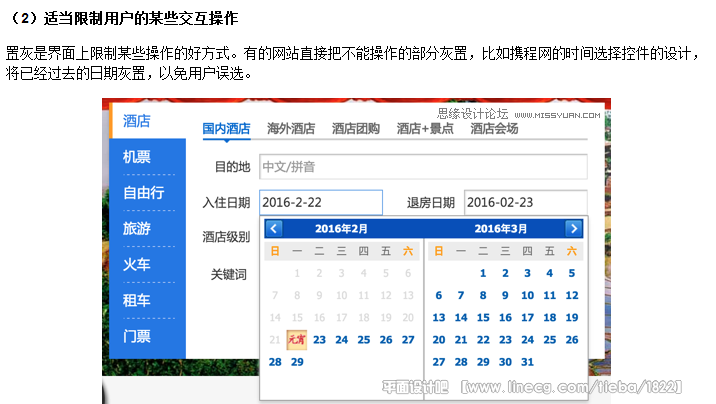716x404 pixels.
Task: Pick February 26 in the calendar
Action: pos(386,340)
